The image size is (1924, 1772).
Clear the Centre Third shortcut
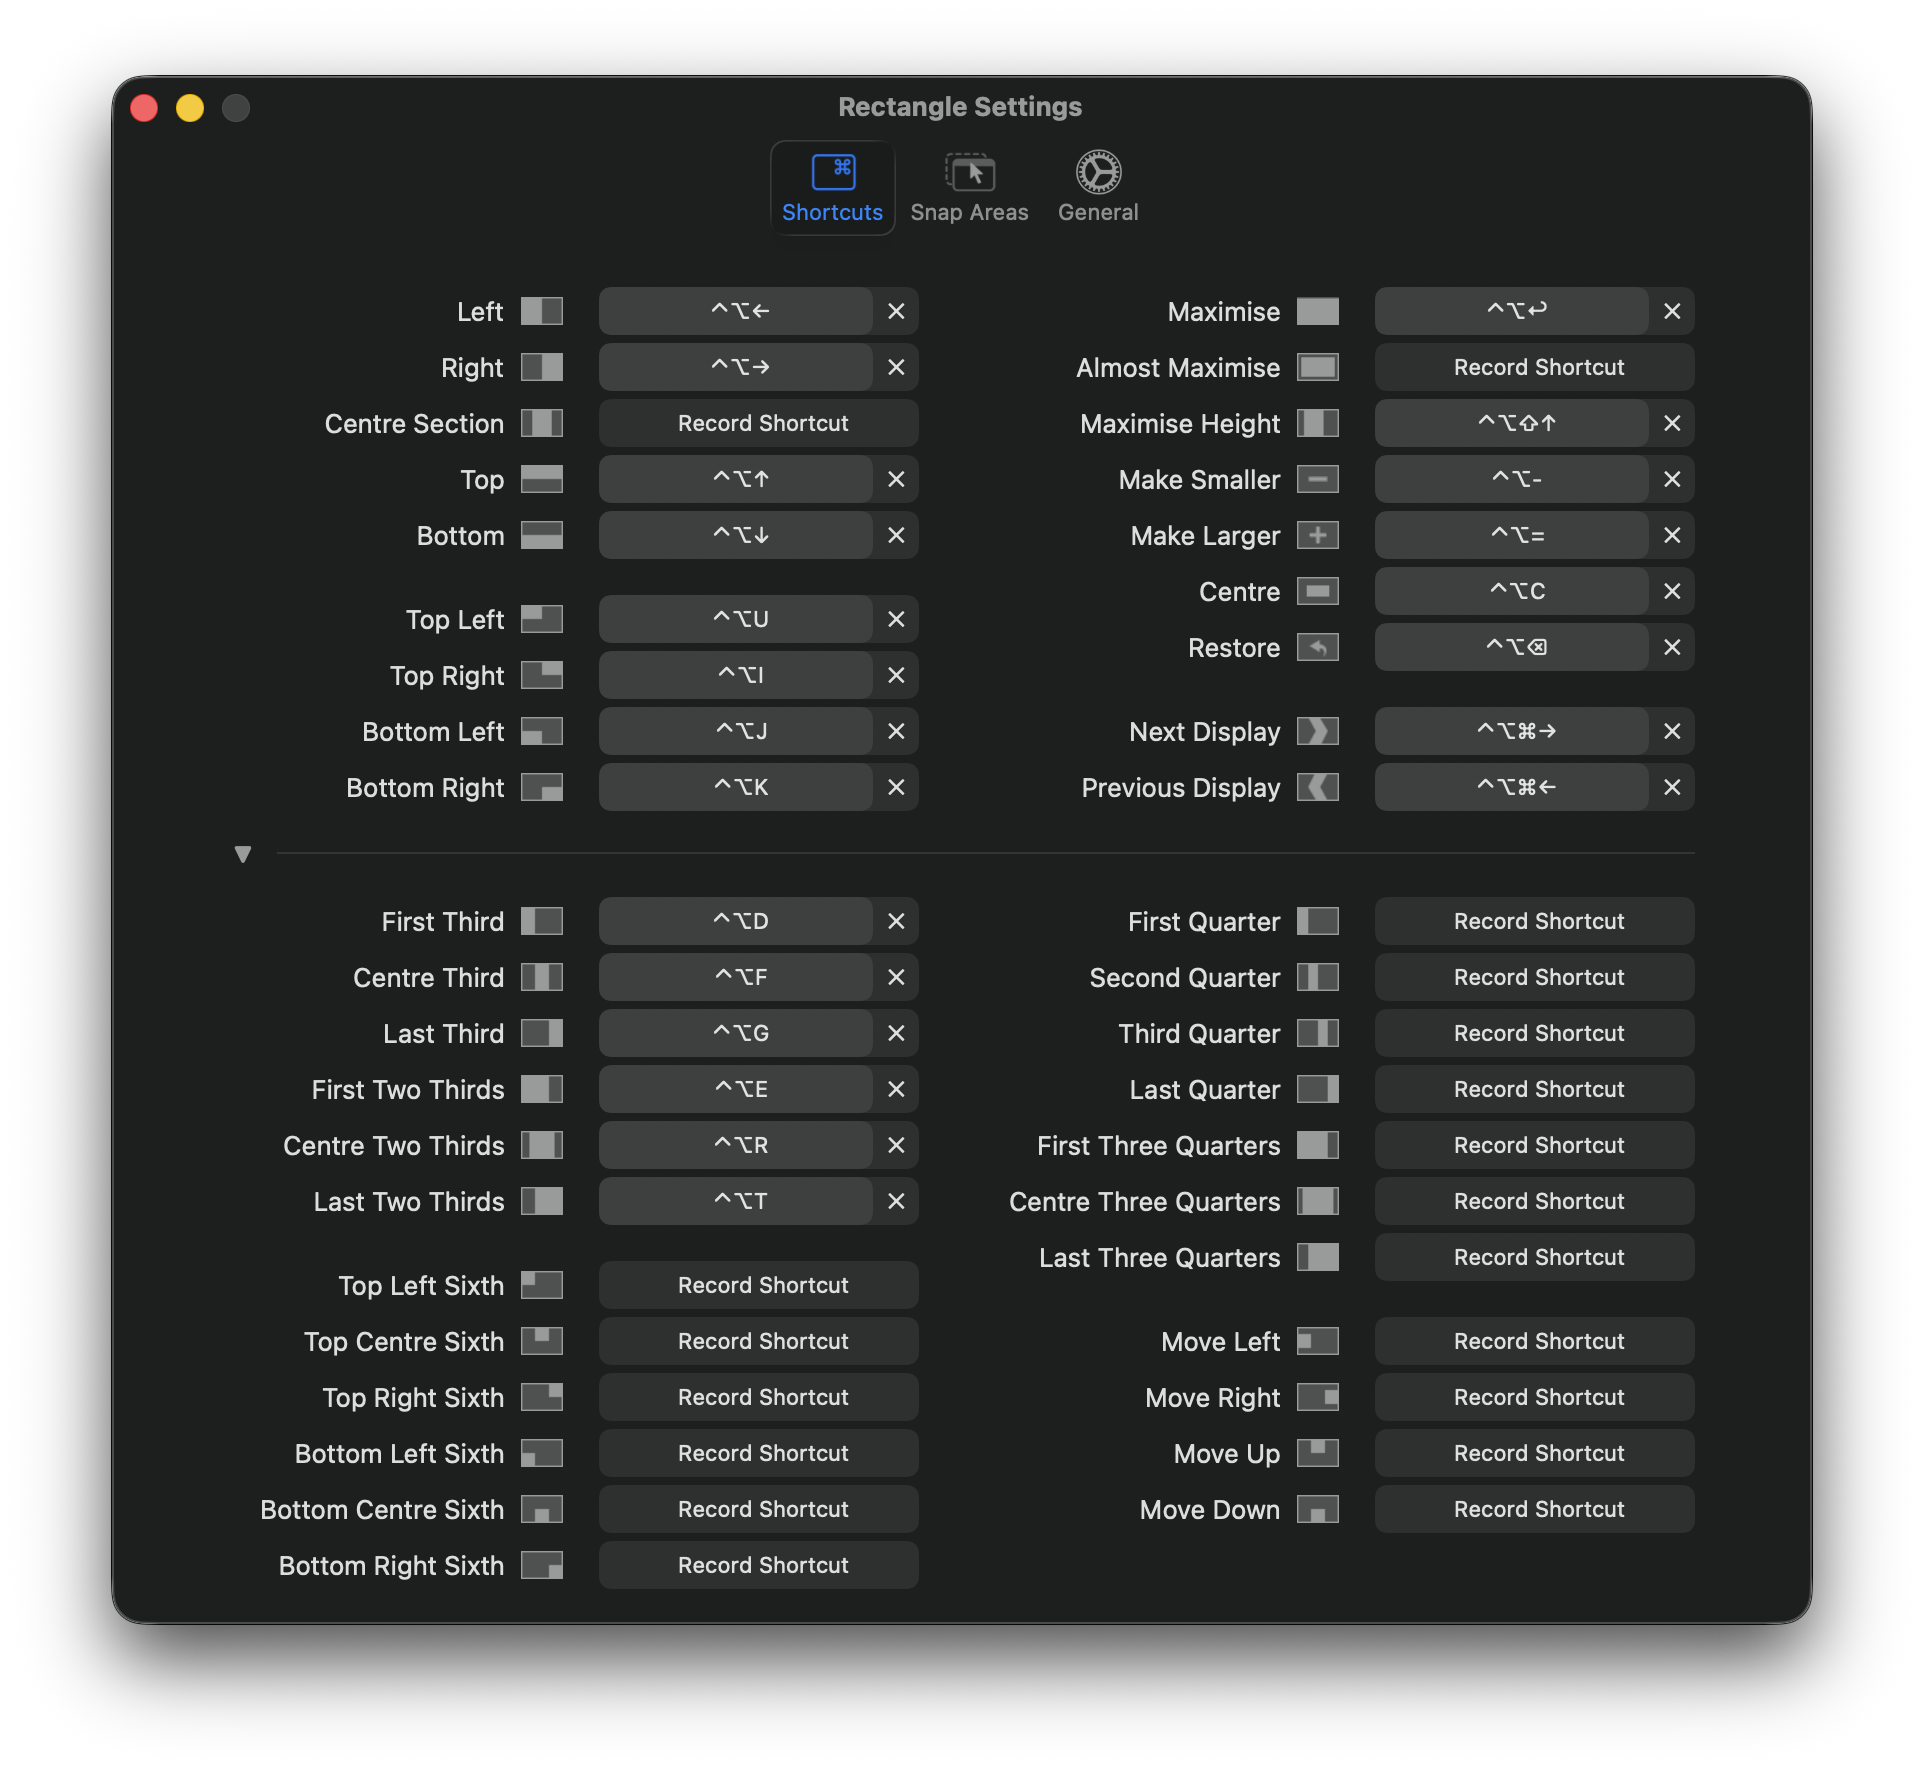pos(896,977)
